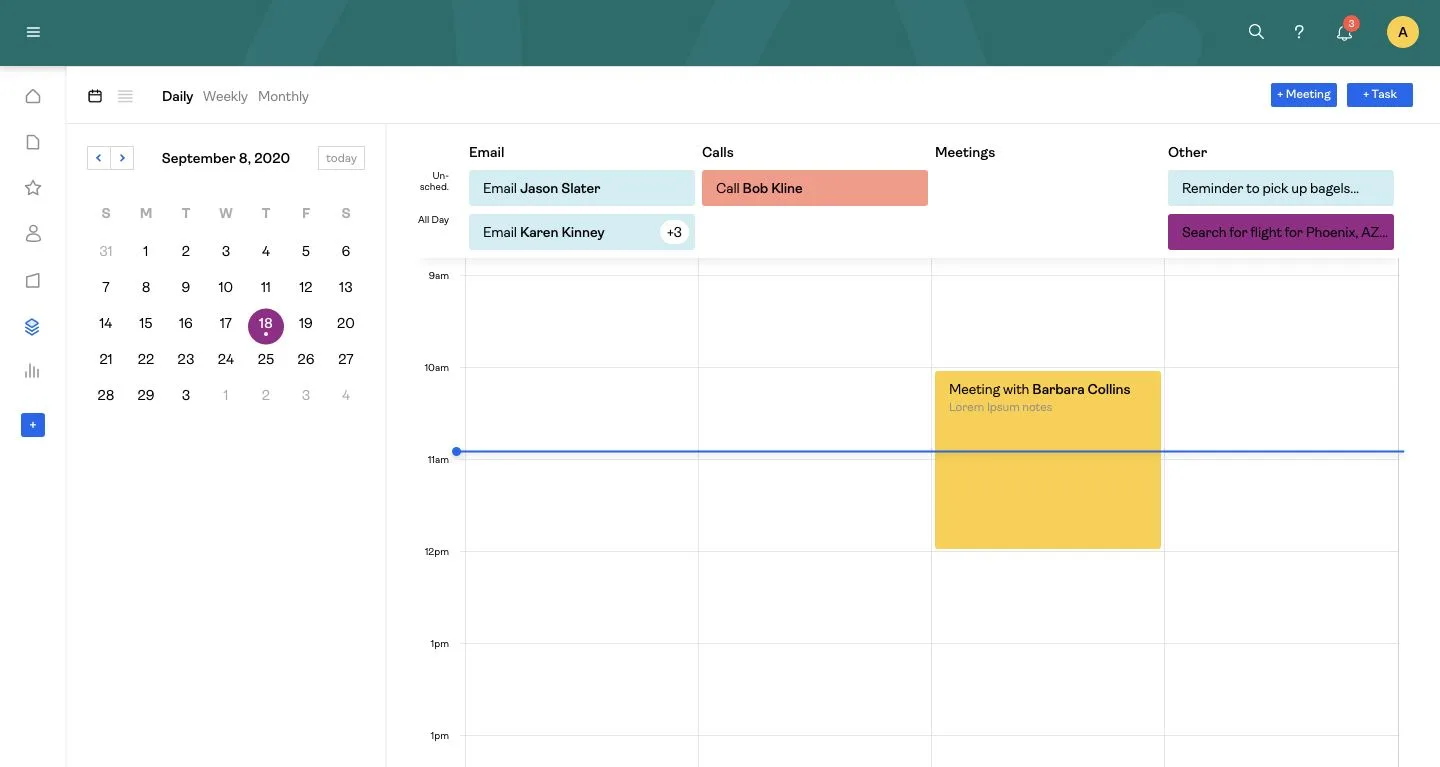This screenshot has height=767, width=1440.
Task: Switch calendar view using the list icon
Action: (125, 96)
